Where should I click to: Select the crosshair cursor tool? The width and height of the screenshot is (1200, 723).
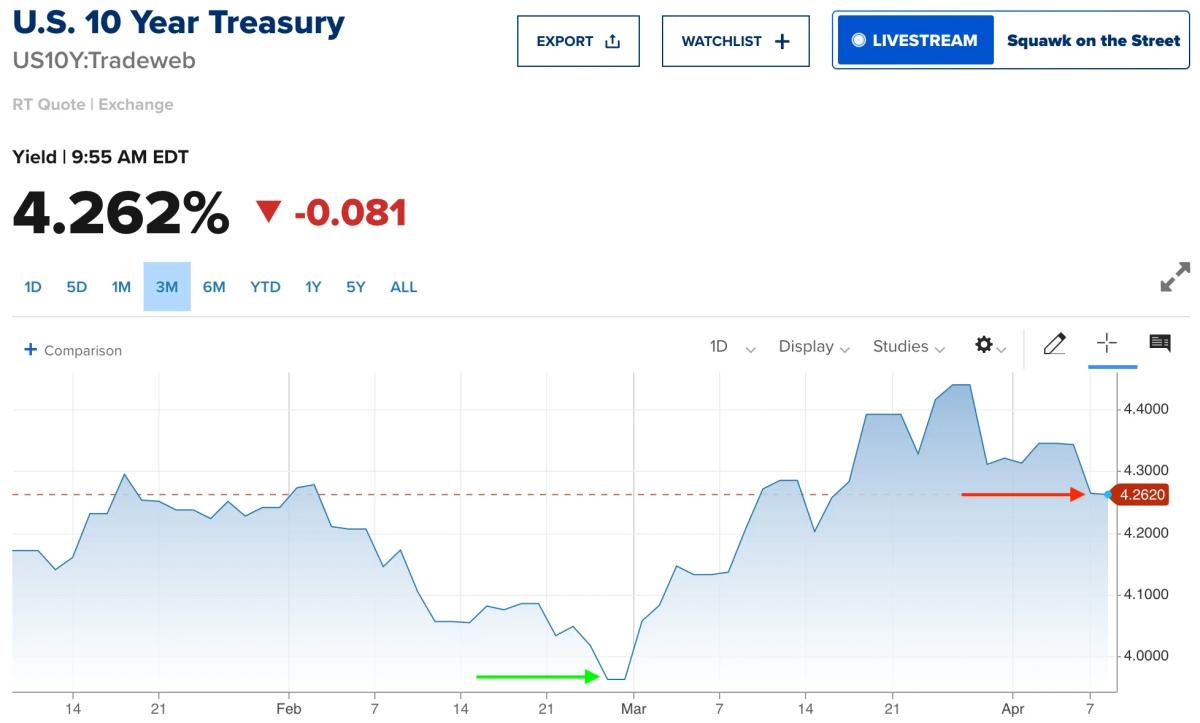point(1106,343)
